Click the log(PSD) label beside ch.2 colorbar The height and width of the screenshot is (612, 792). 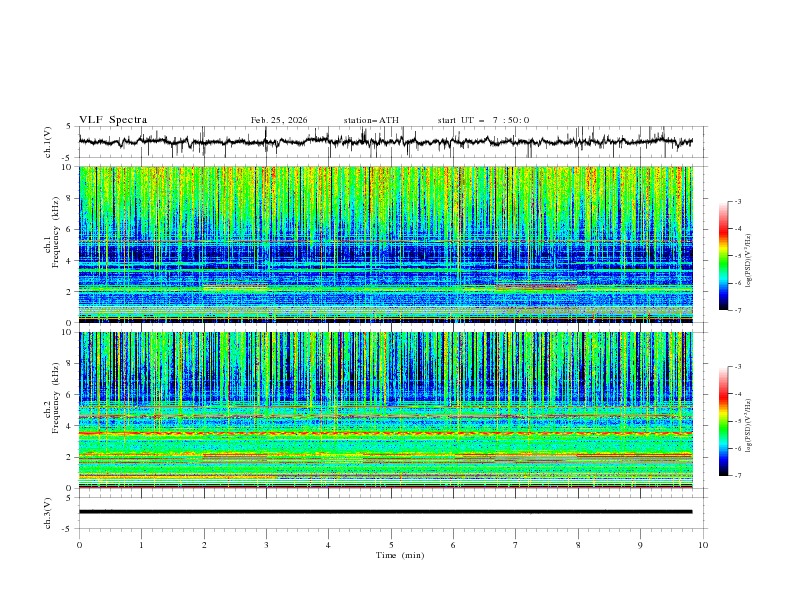click(x=749, y=426)
